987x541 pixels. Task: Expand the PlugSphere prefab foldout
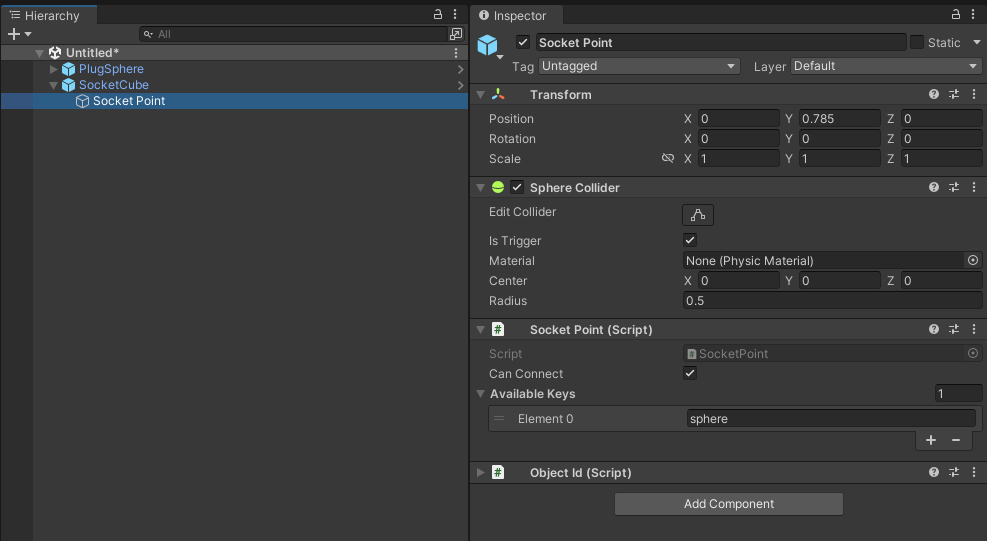[x=54, y=69]
